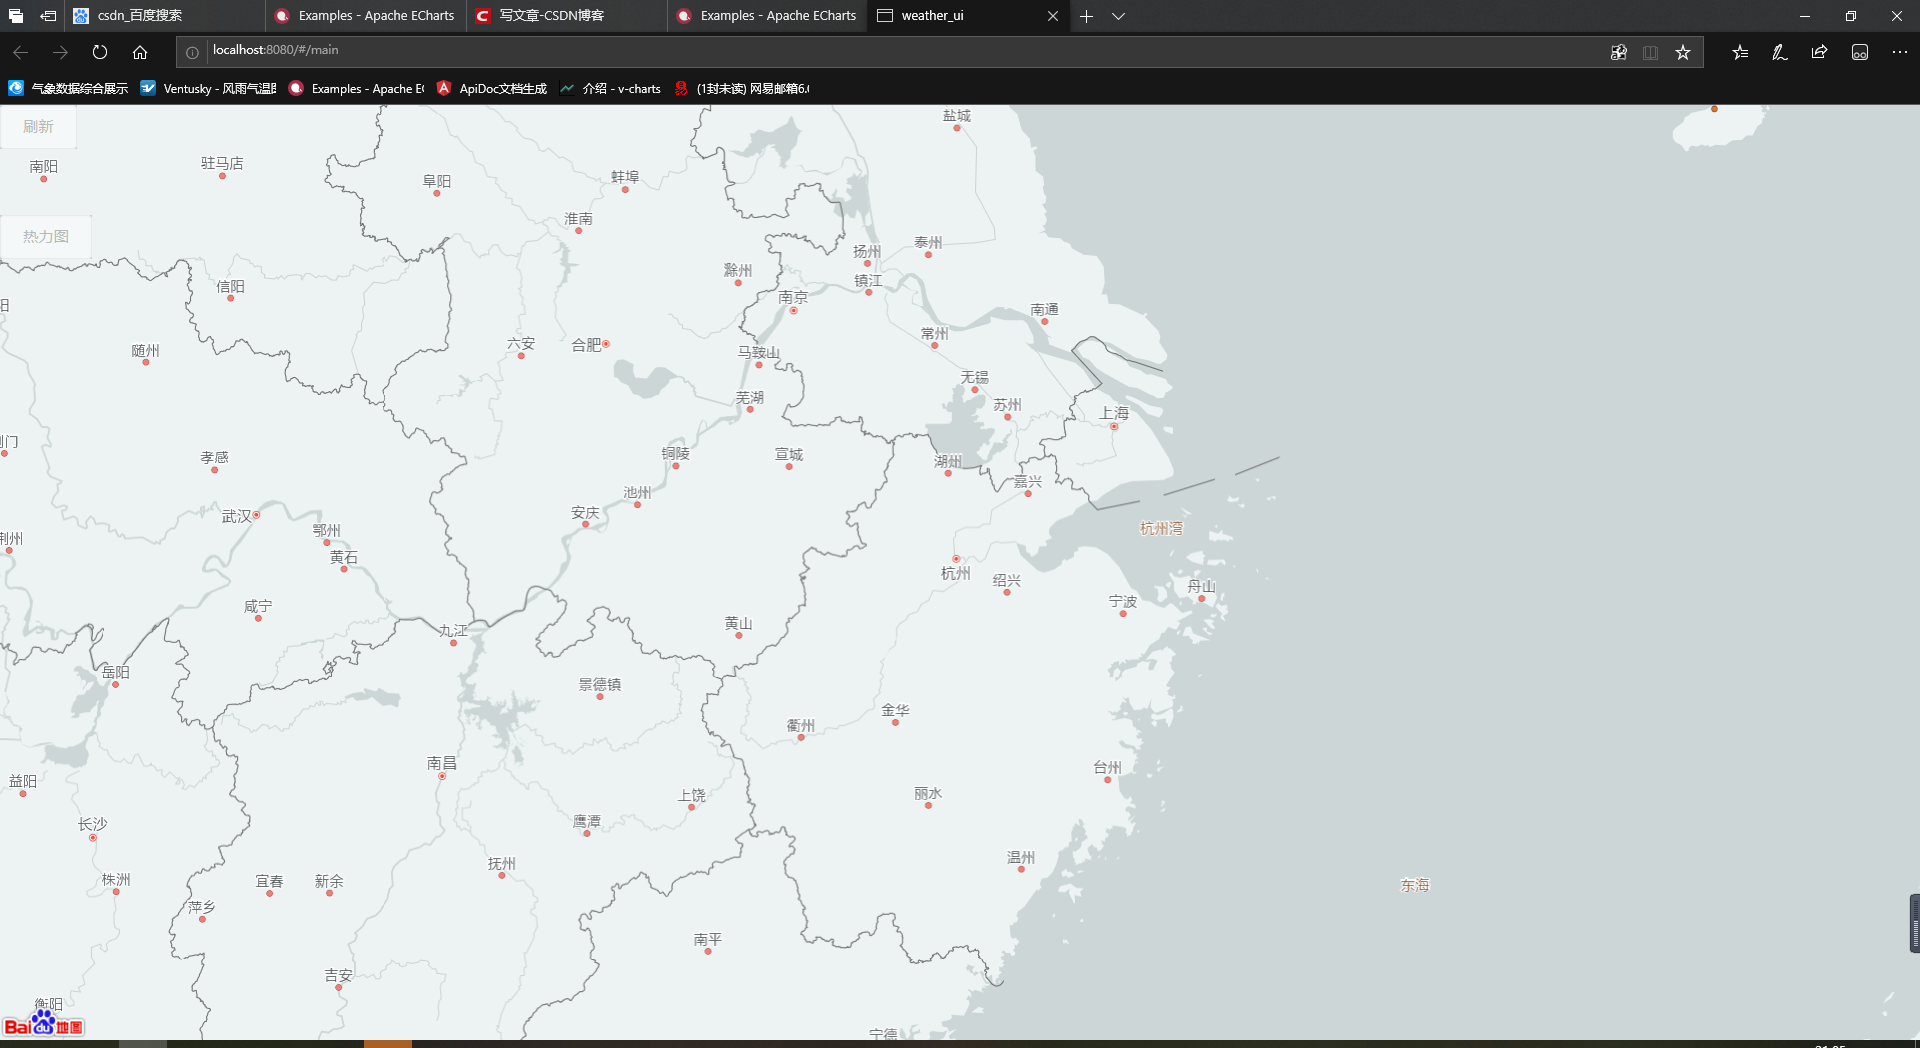
Task: Click the browser Back arrow
Action: coord(20,52)
